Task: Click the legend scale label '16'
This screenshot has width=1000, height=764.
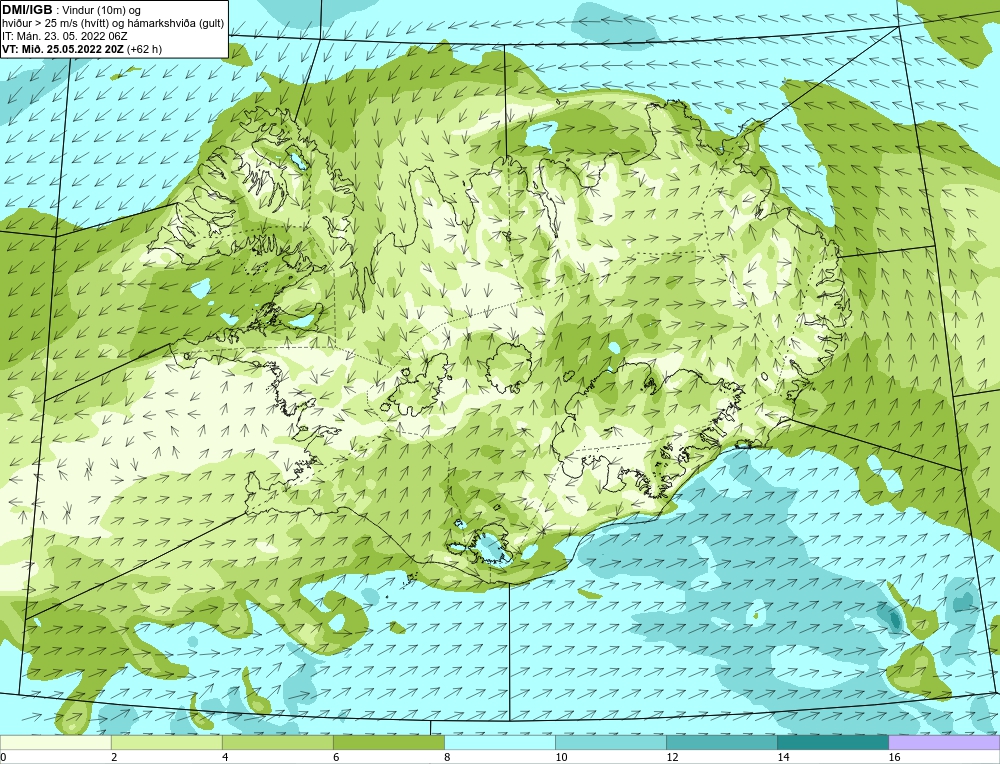Action: (894, 758)
